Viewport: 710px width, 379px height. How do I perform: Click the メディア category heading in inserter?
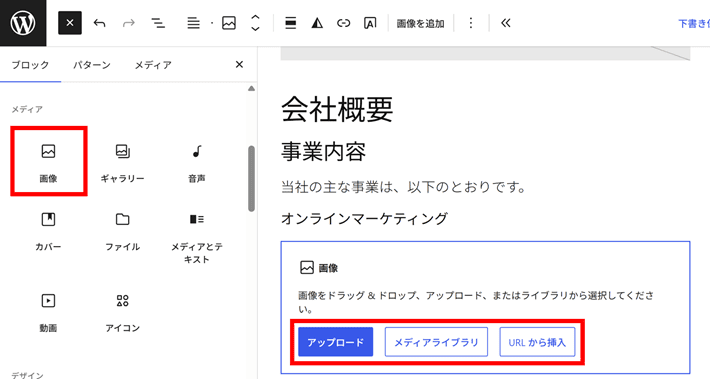(x=27, y=109)
